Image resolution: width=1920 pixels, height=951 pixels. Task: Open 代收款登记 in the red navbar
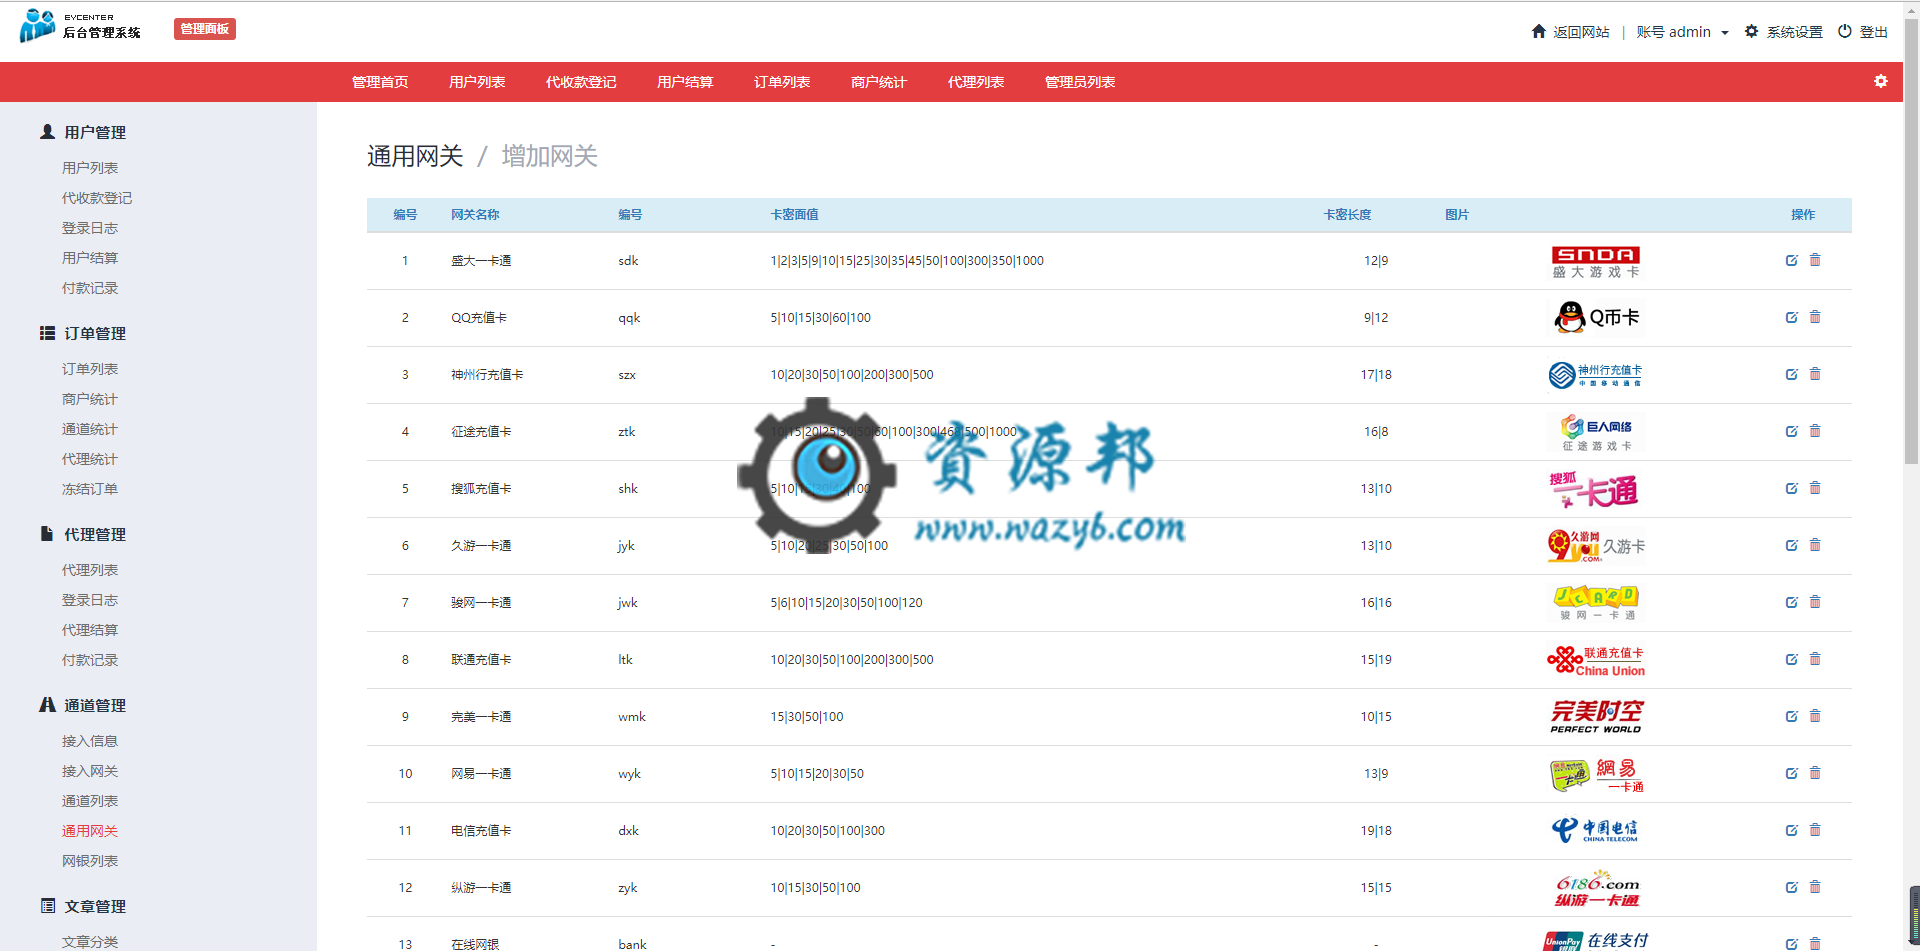click(x=581, y=82)
